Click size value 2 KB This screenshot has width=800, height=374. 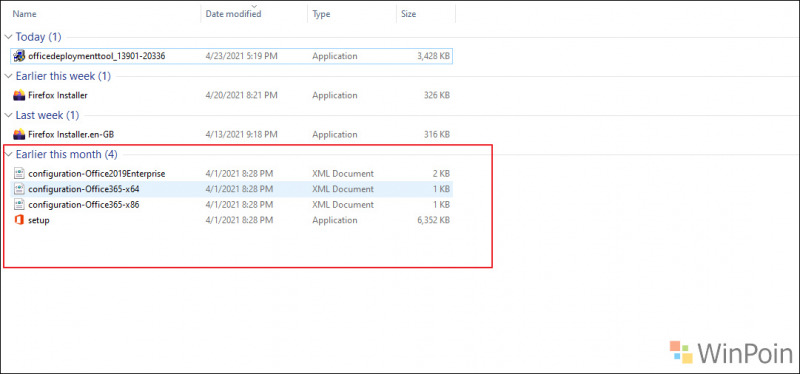[x=441, y=174]
